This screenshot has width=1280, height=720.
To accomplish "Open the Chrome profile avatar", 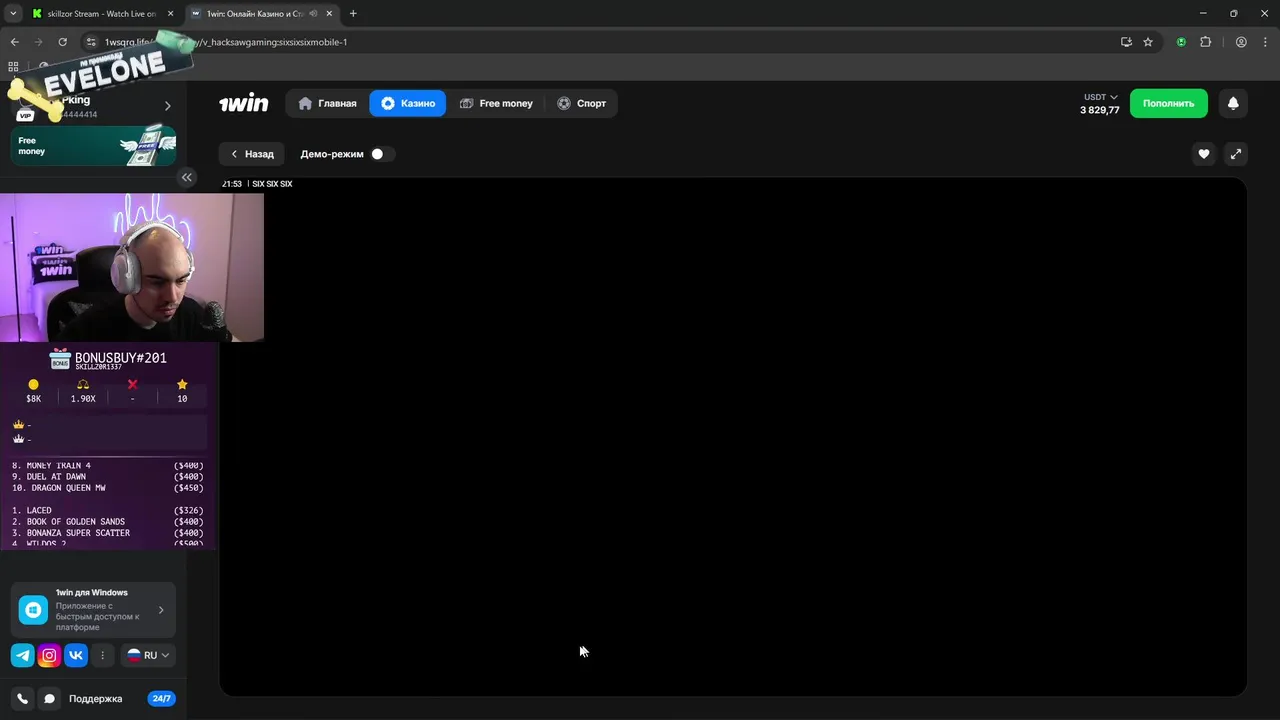I will (1241, 42).
